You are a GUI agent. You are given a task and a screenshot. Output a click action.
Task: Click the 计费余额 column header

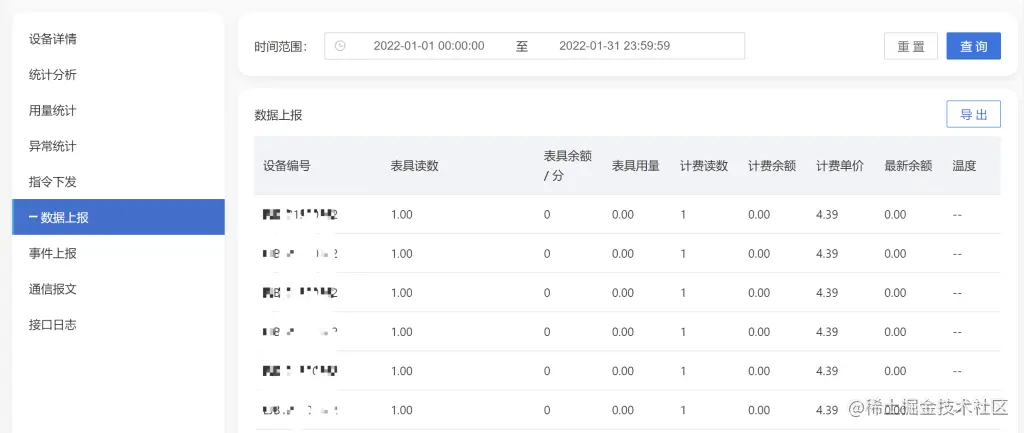click(x=772, y=166)
